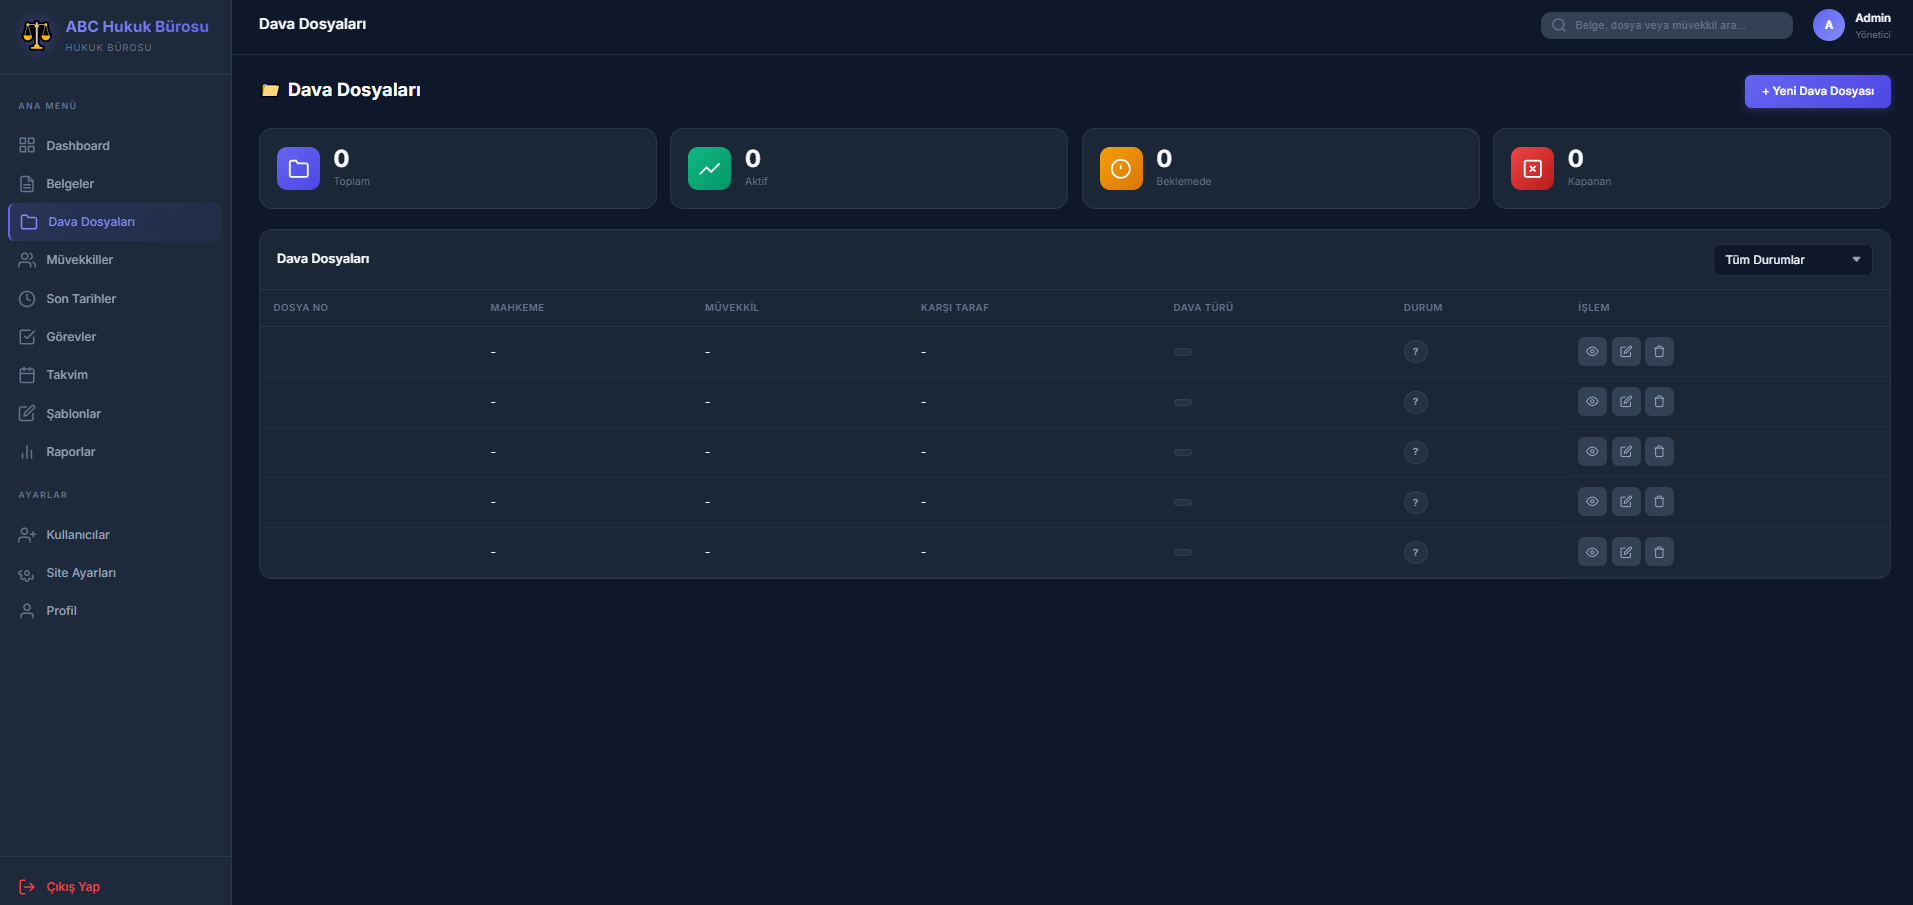Click the red Kapanan x icon
Viewport: 1913px width, 905px height.
tap(1532, 168)
